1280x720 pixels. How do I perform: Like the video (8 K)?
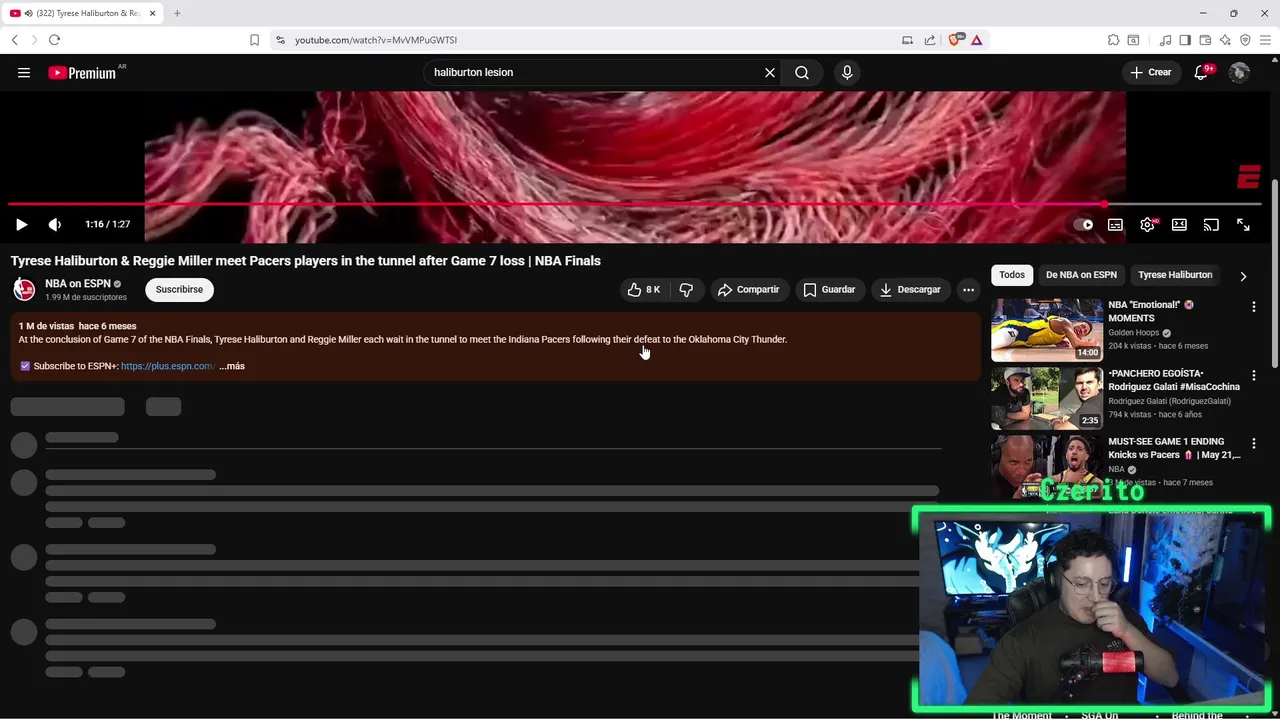point(644,290)
